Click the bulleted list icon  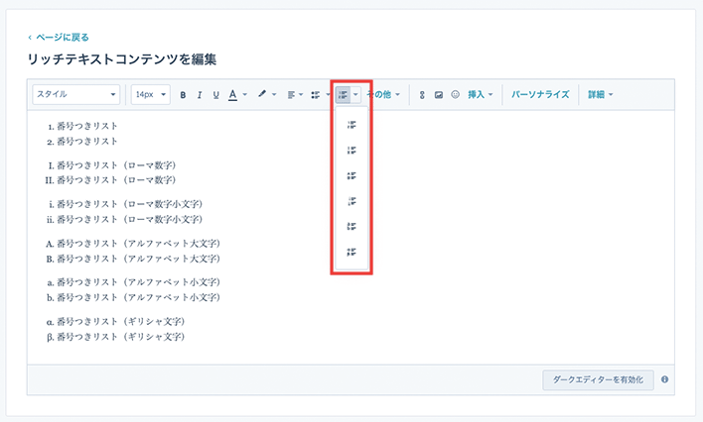coord(315,95)
